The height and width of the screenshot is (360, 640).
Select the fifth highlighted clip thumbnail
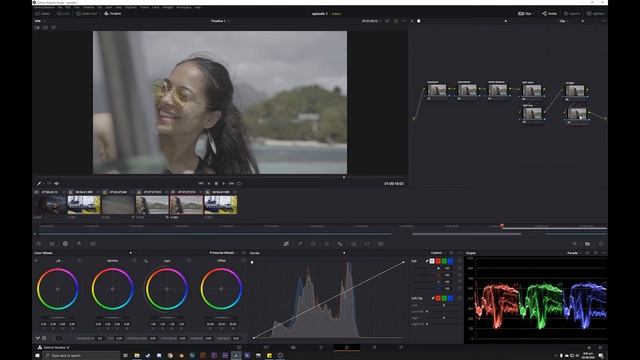coord(186,205)
